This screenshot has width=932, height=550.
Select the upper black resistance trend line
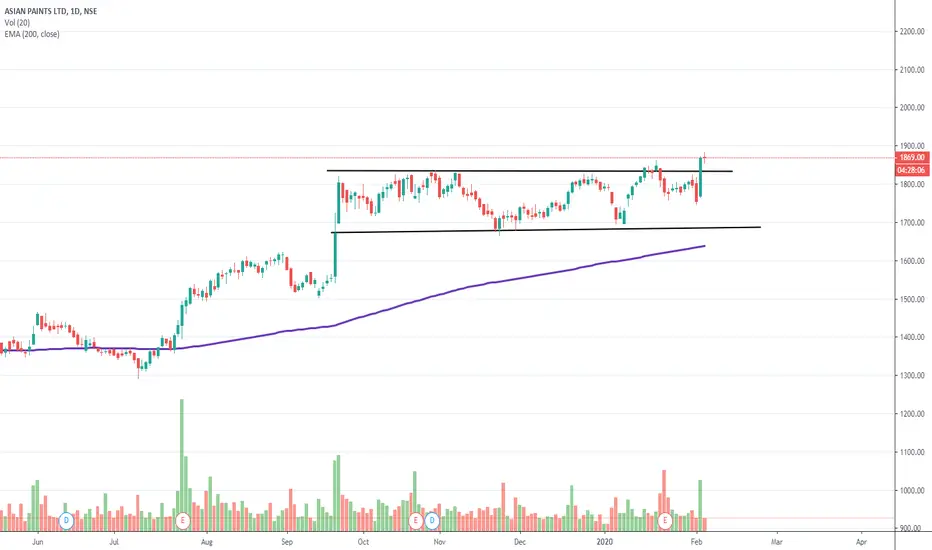pyautogui.click(x=529, y=171)
